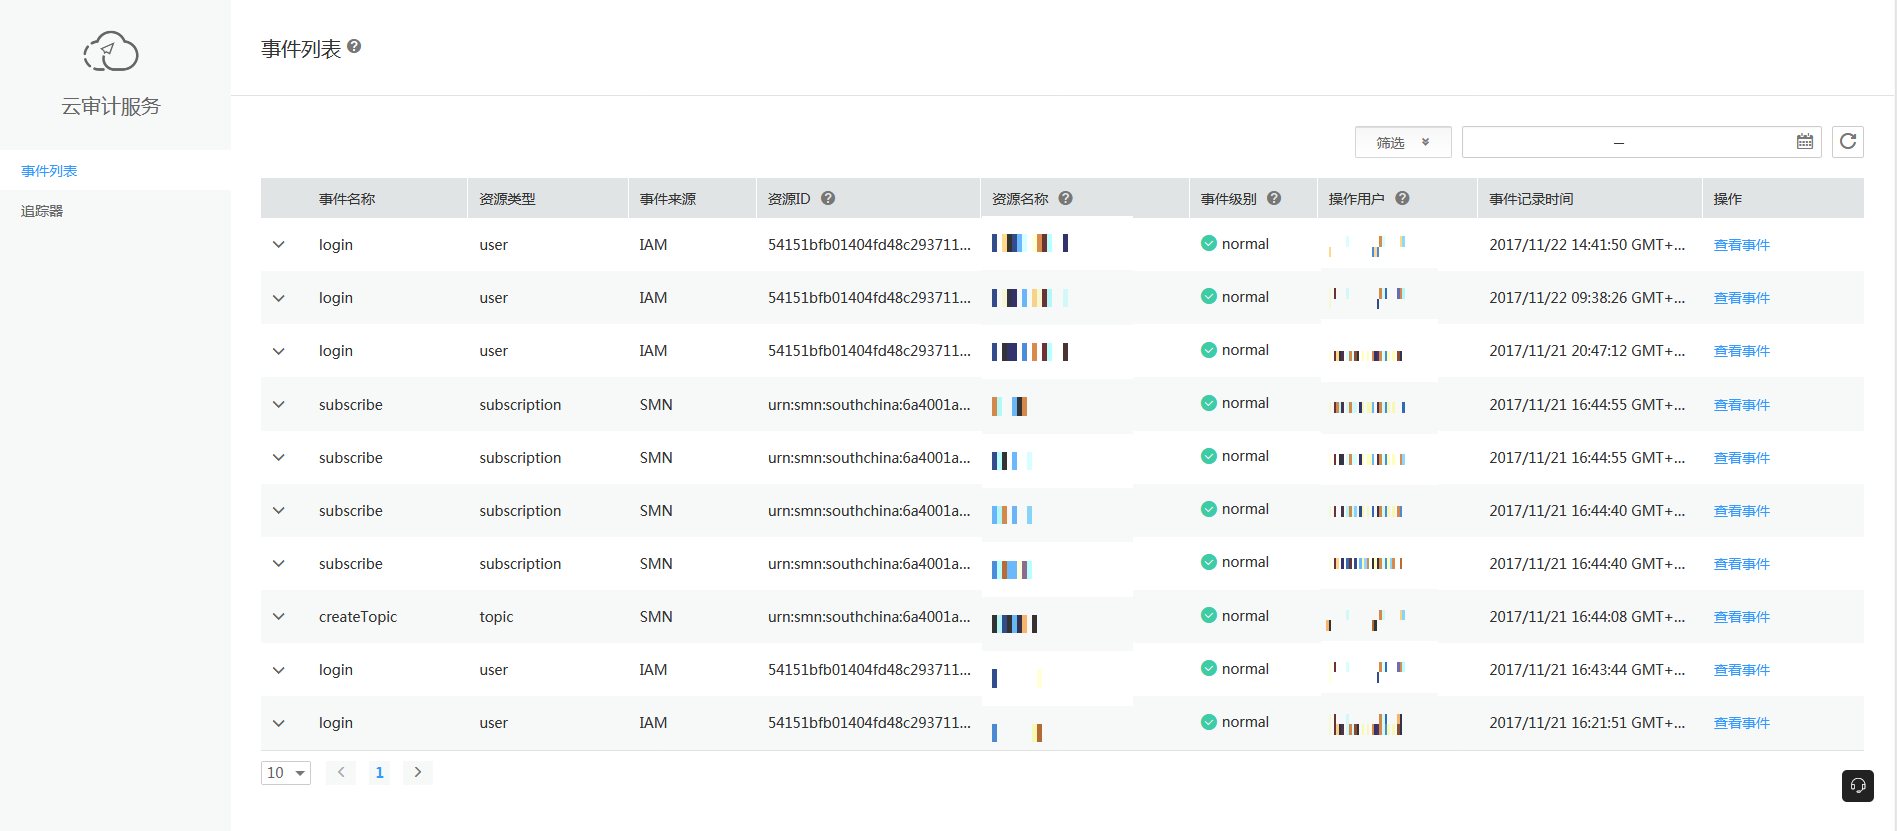Click IAM source in the 16:21:51 login row
Image resolution: width=1897 pixels, height=831 pixels.
653,723
